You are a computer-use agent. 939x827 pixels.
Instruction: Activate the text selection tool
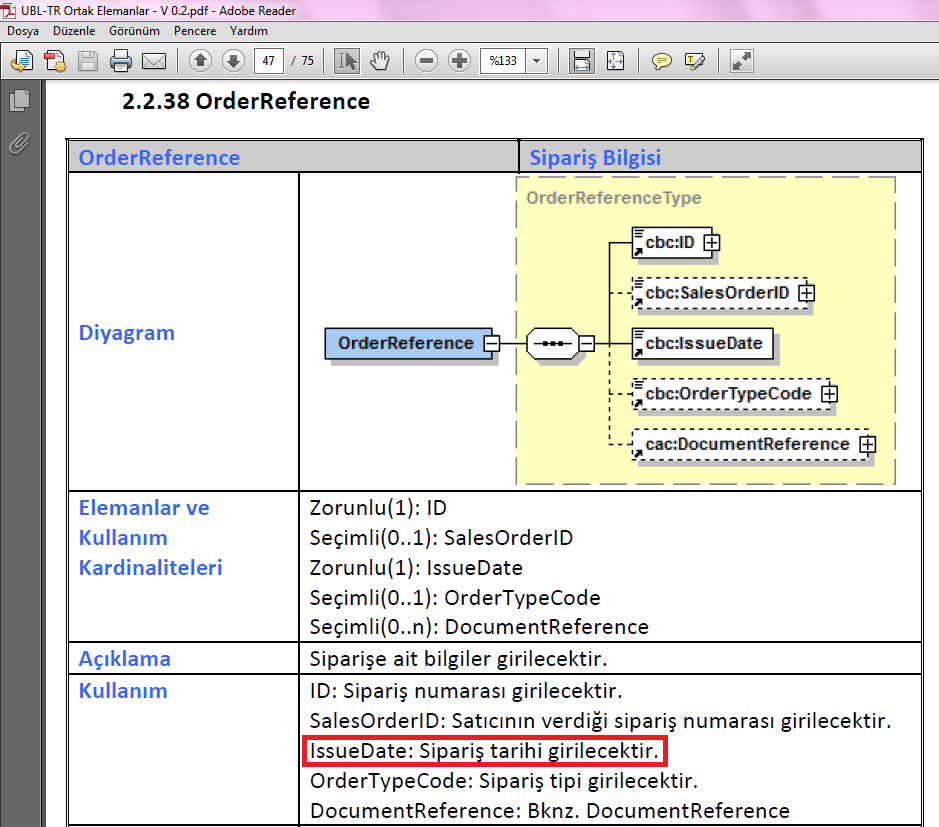coord(347,61)
